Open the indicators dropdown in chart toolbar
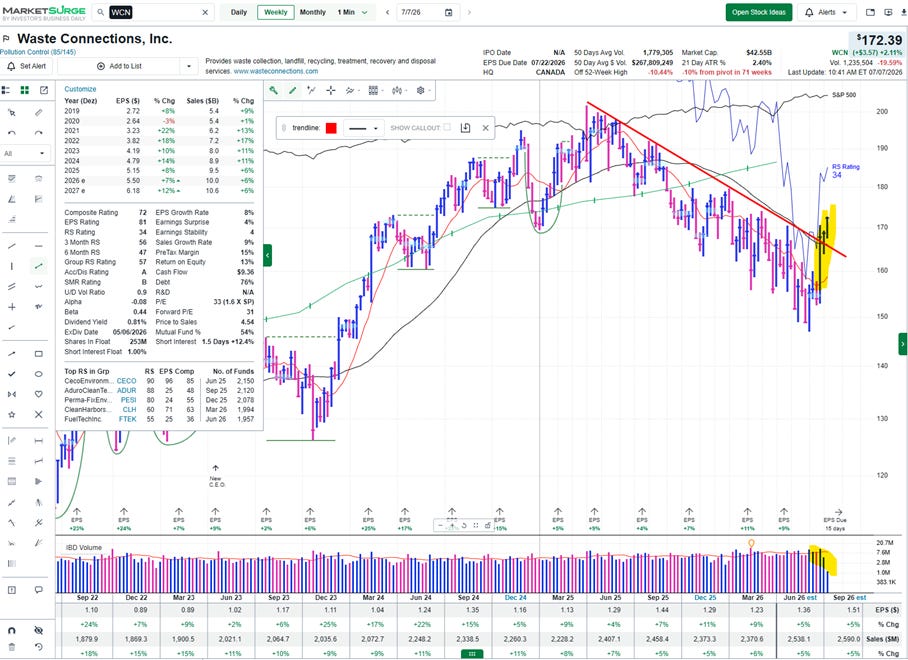The image size is (908, 660). click(x=352, y=90)
